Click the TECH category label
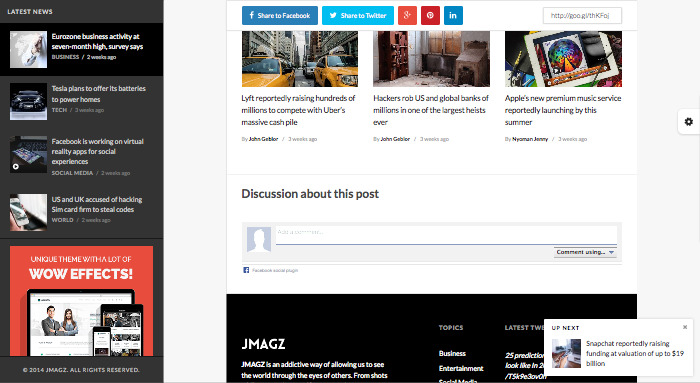700x383 pixels. click(x=59, y=110)
